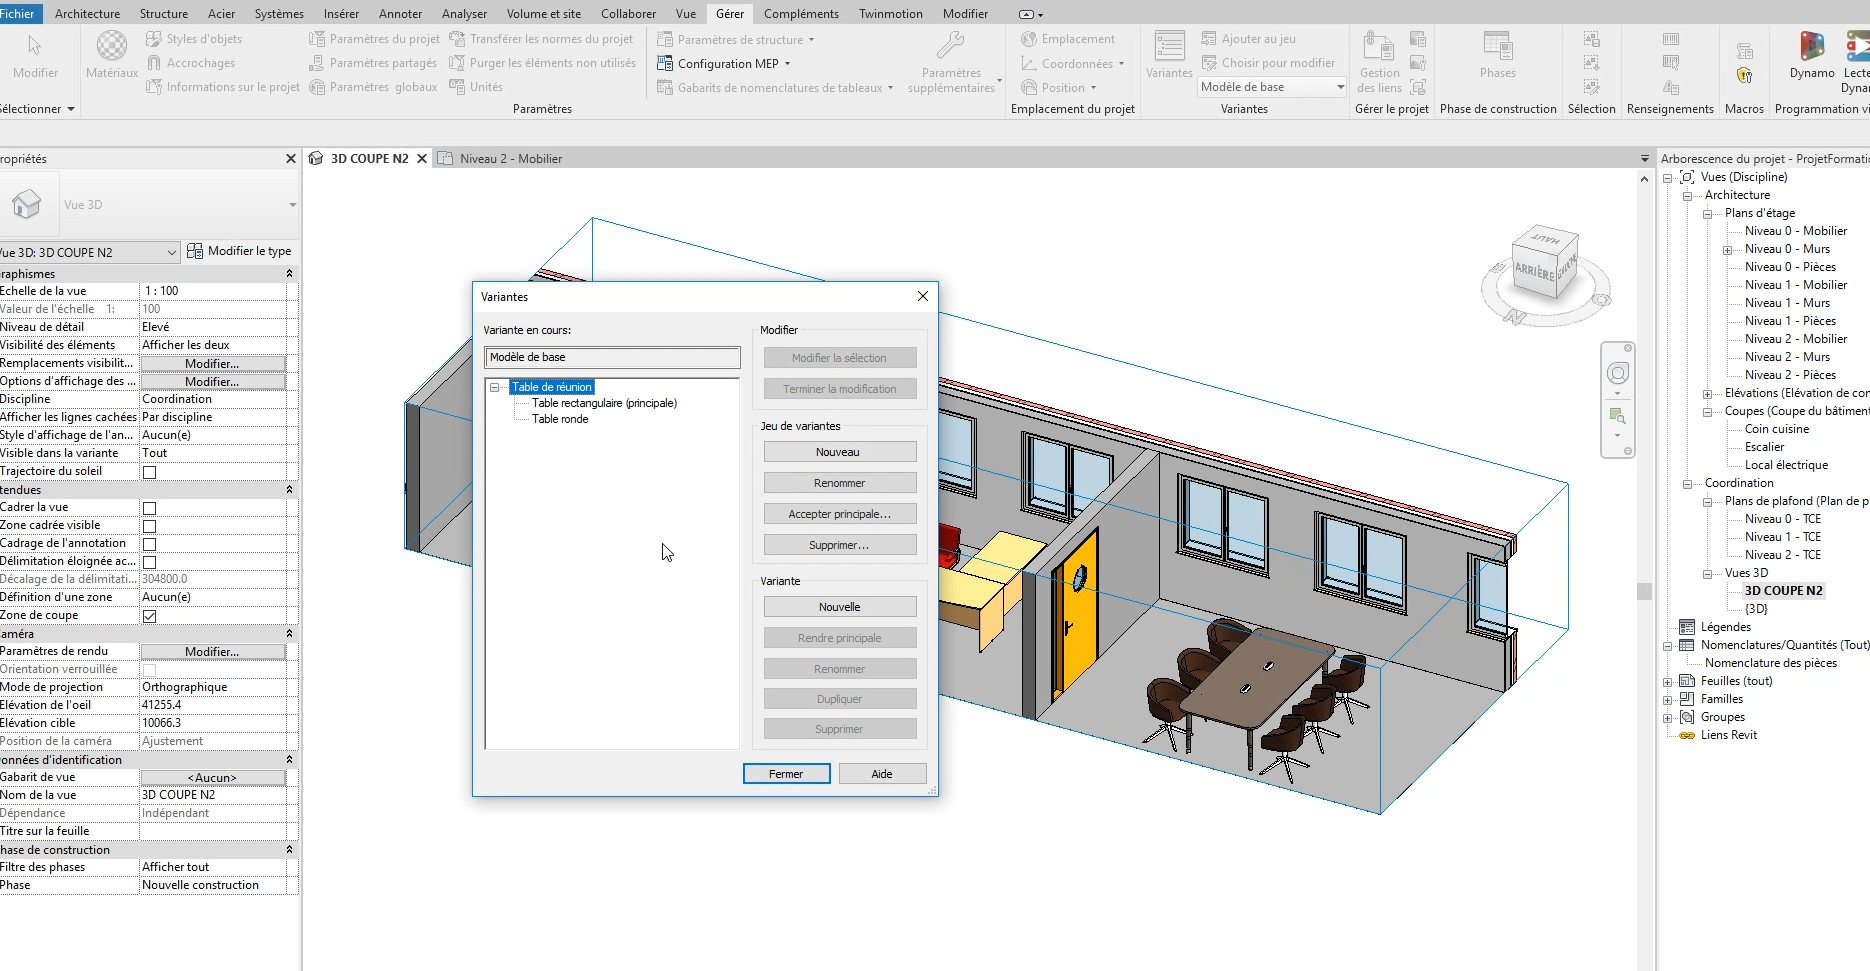Viewport: 1870px width, 971px height.
Task: Click the Fermer button in Variantes dialog
Action: click(786, 774)
